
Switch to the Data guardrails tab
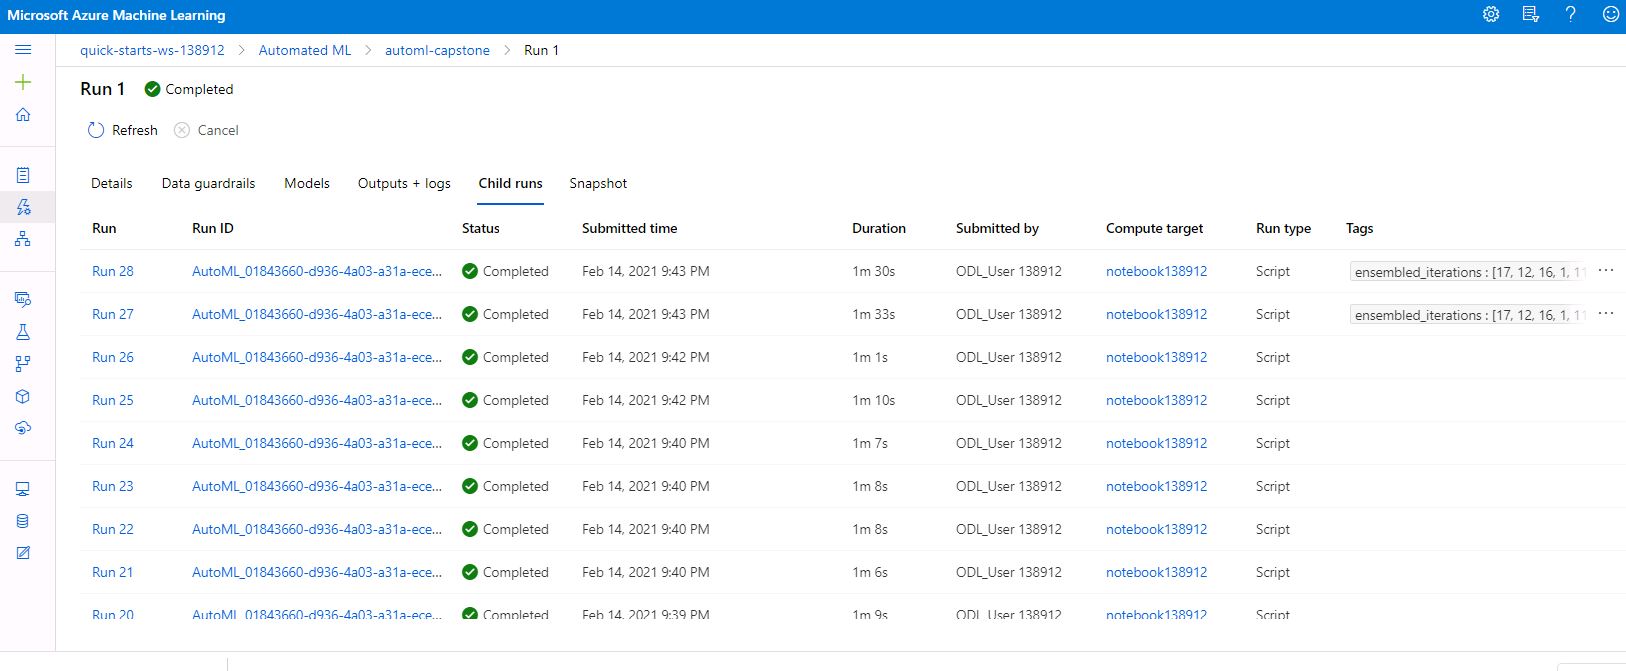208,183
